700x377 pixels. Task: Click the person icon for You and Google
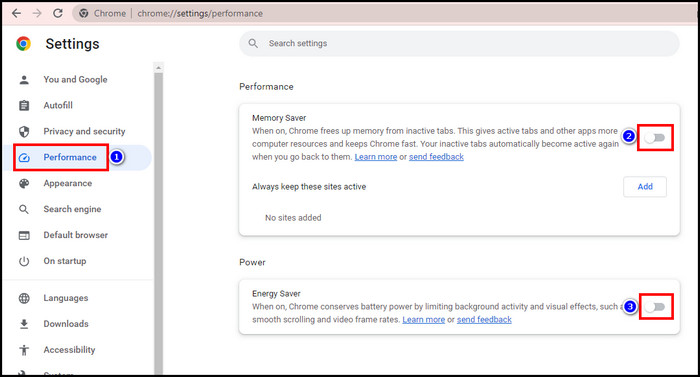point(24,80)
